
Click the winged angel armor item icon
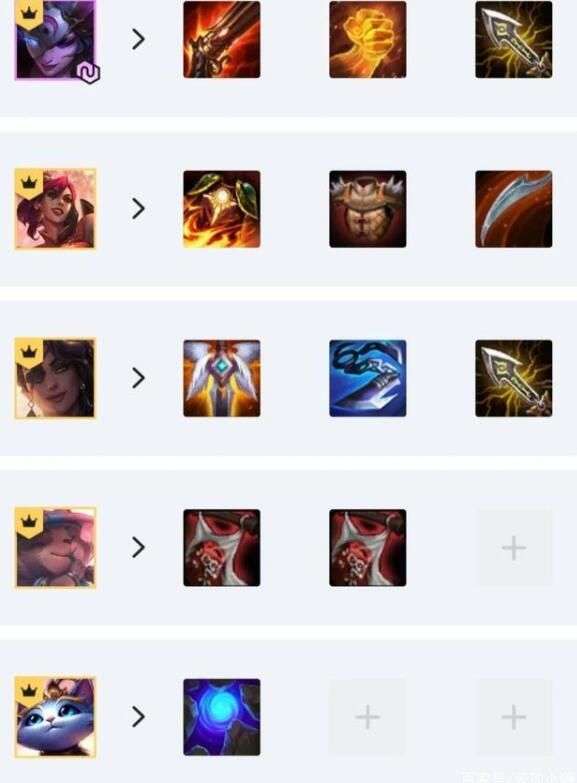222,378
